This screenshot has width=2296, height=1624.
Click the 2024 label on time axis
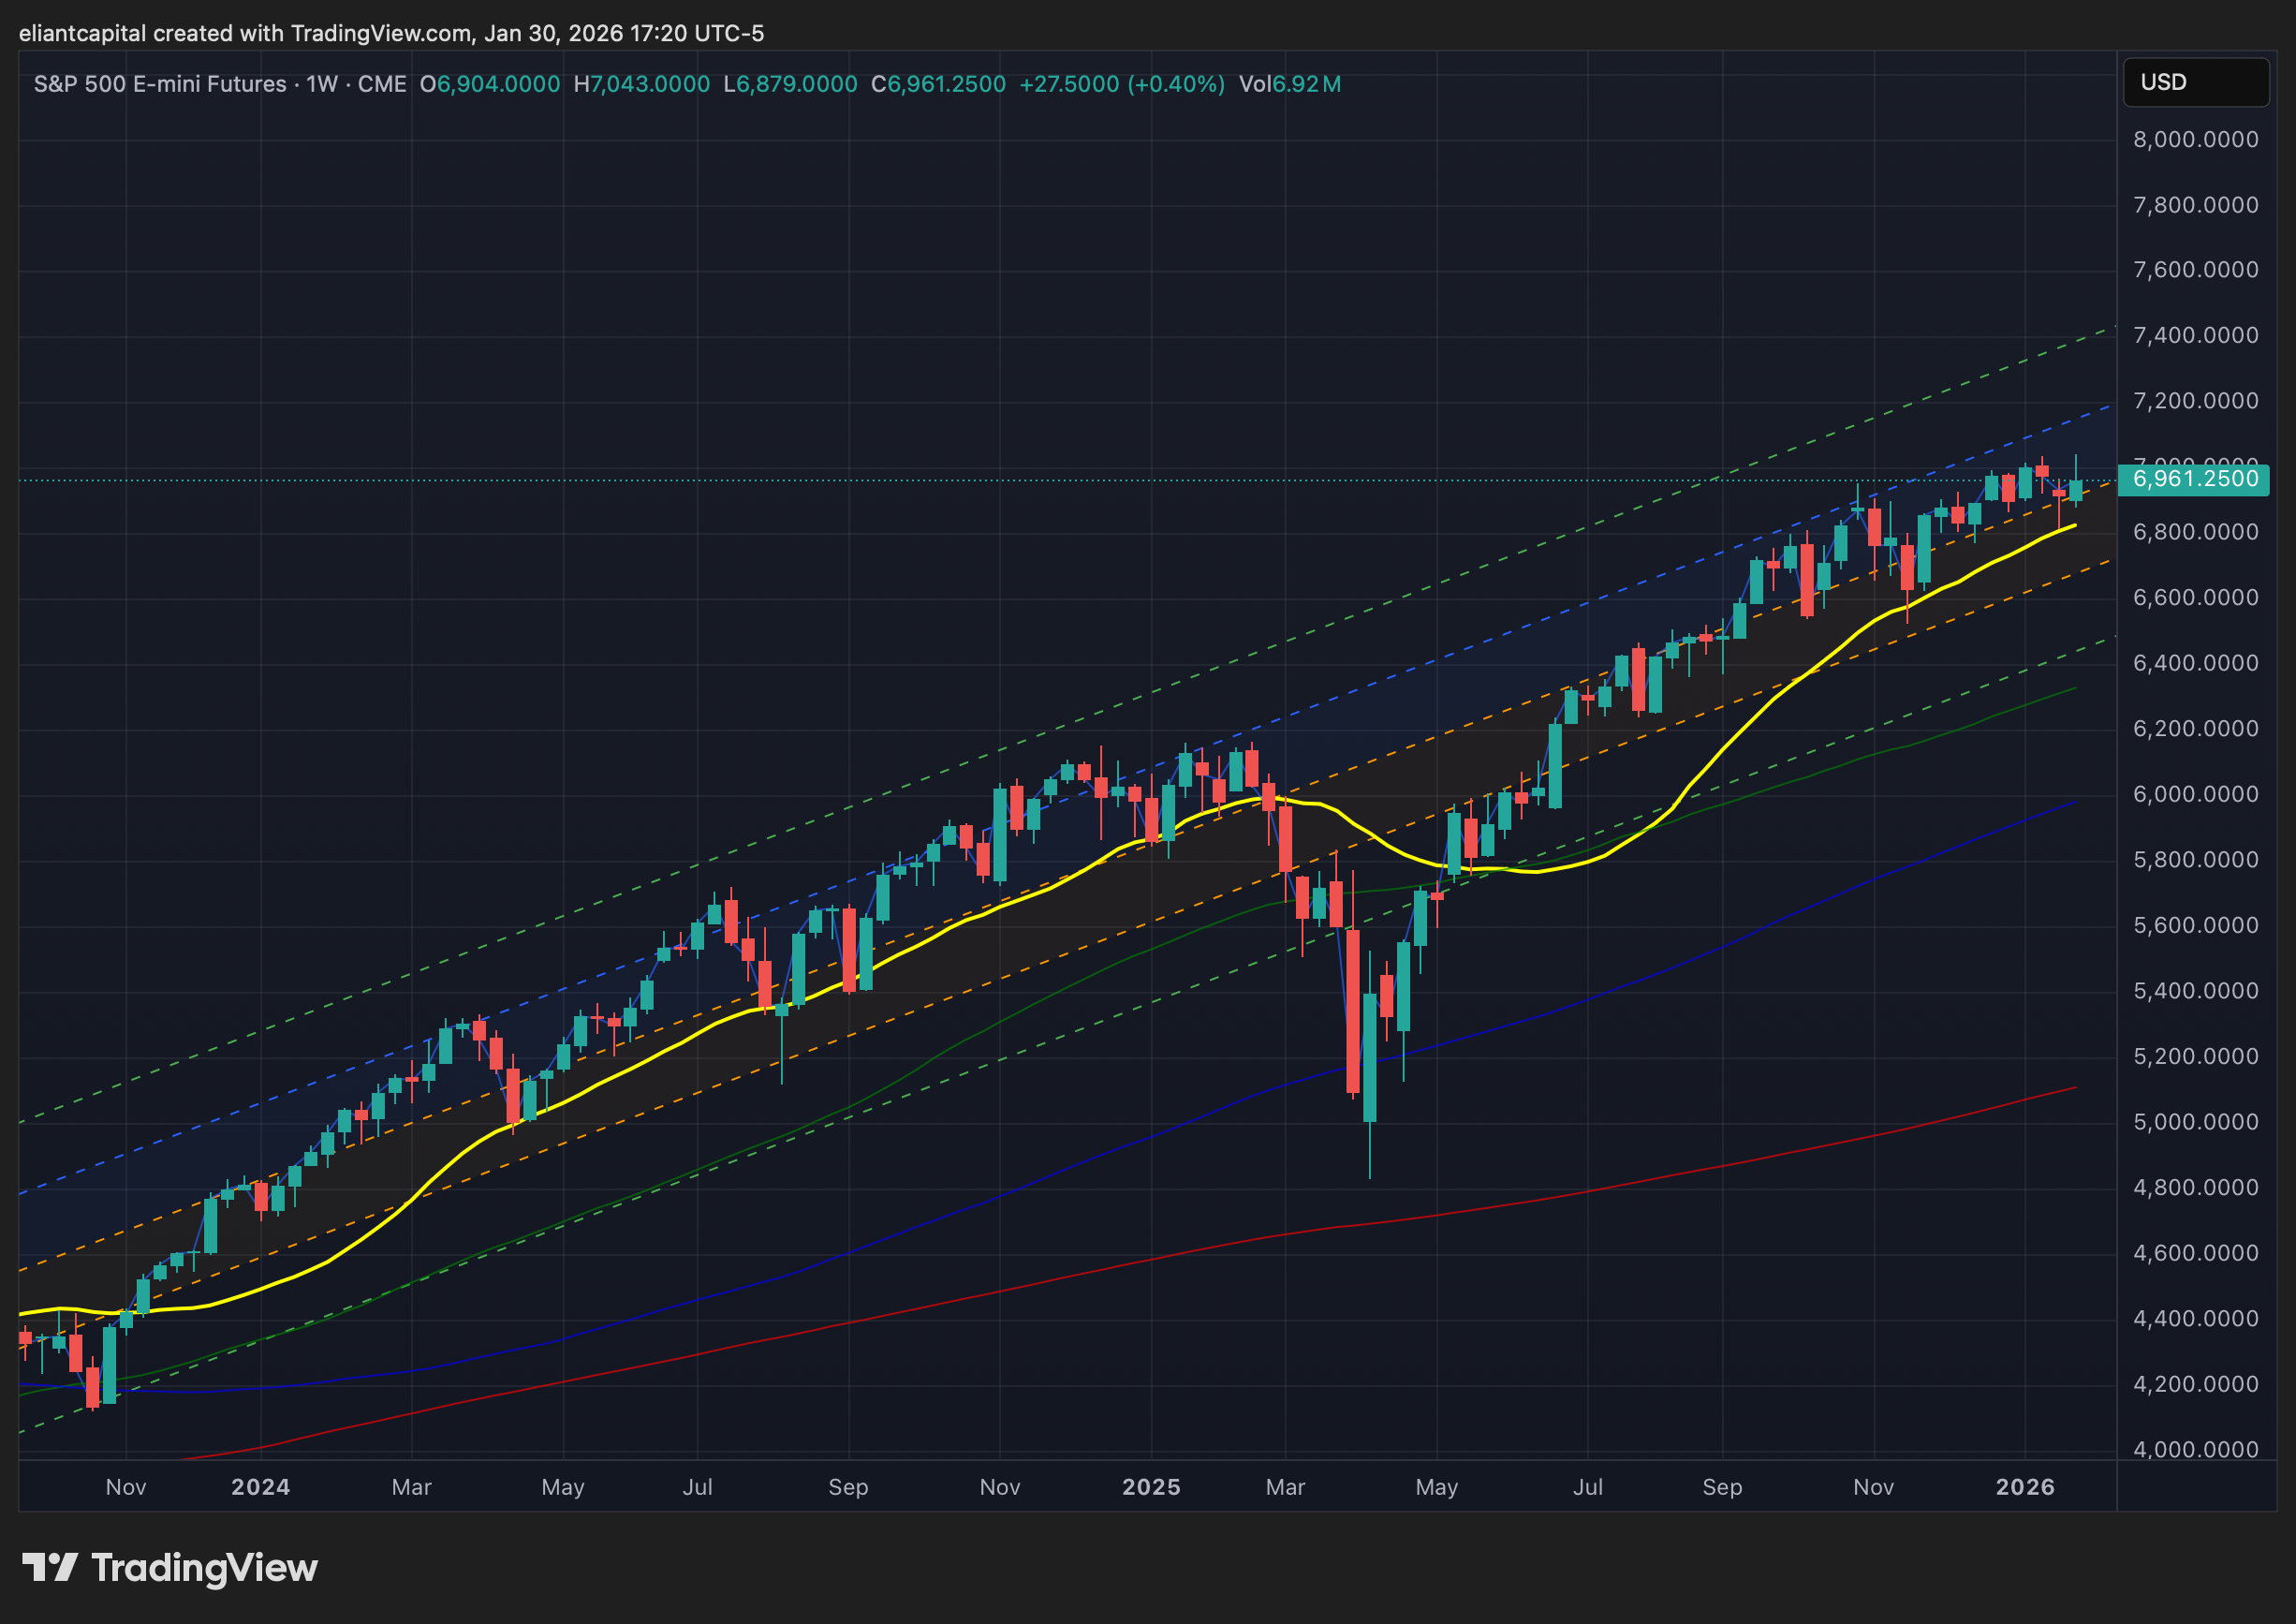(x=260, y=1487)
